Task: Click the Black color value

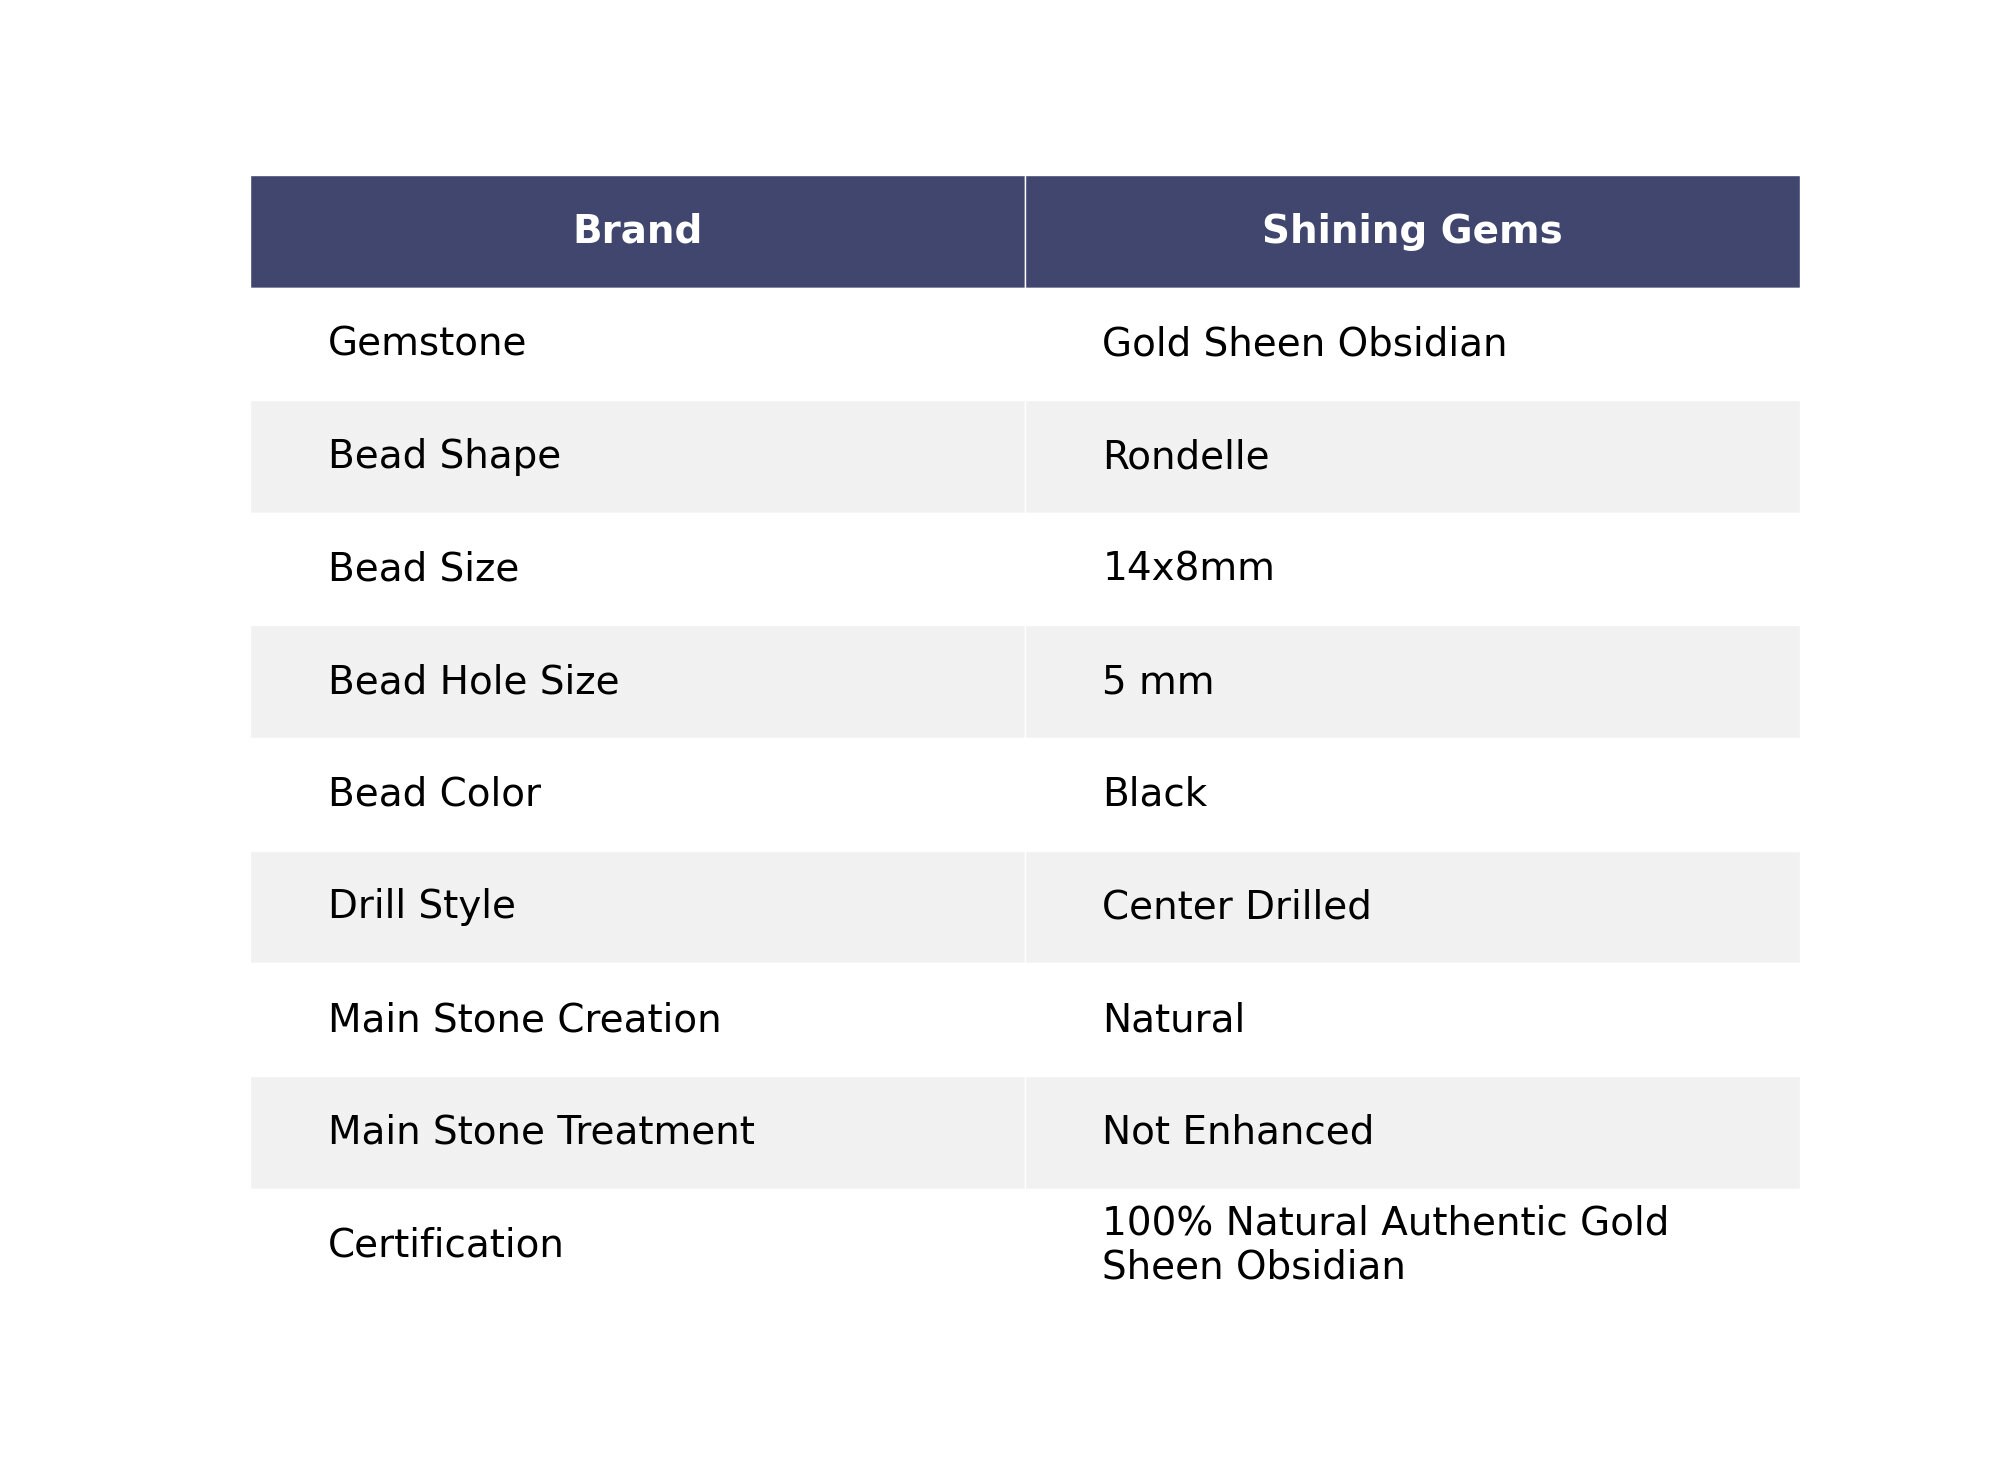Action: (x=1154, y=794)
